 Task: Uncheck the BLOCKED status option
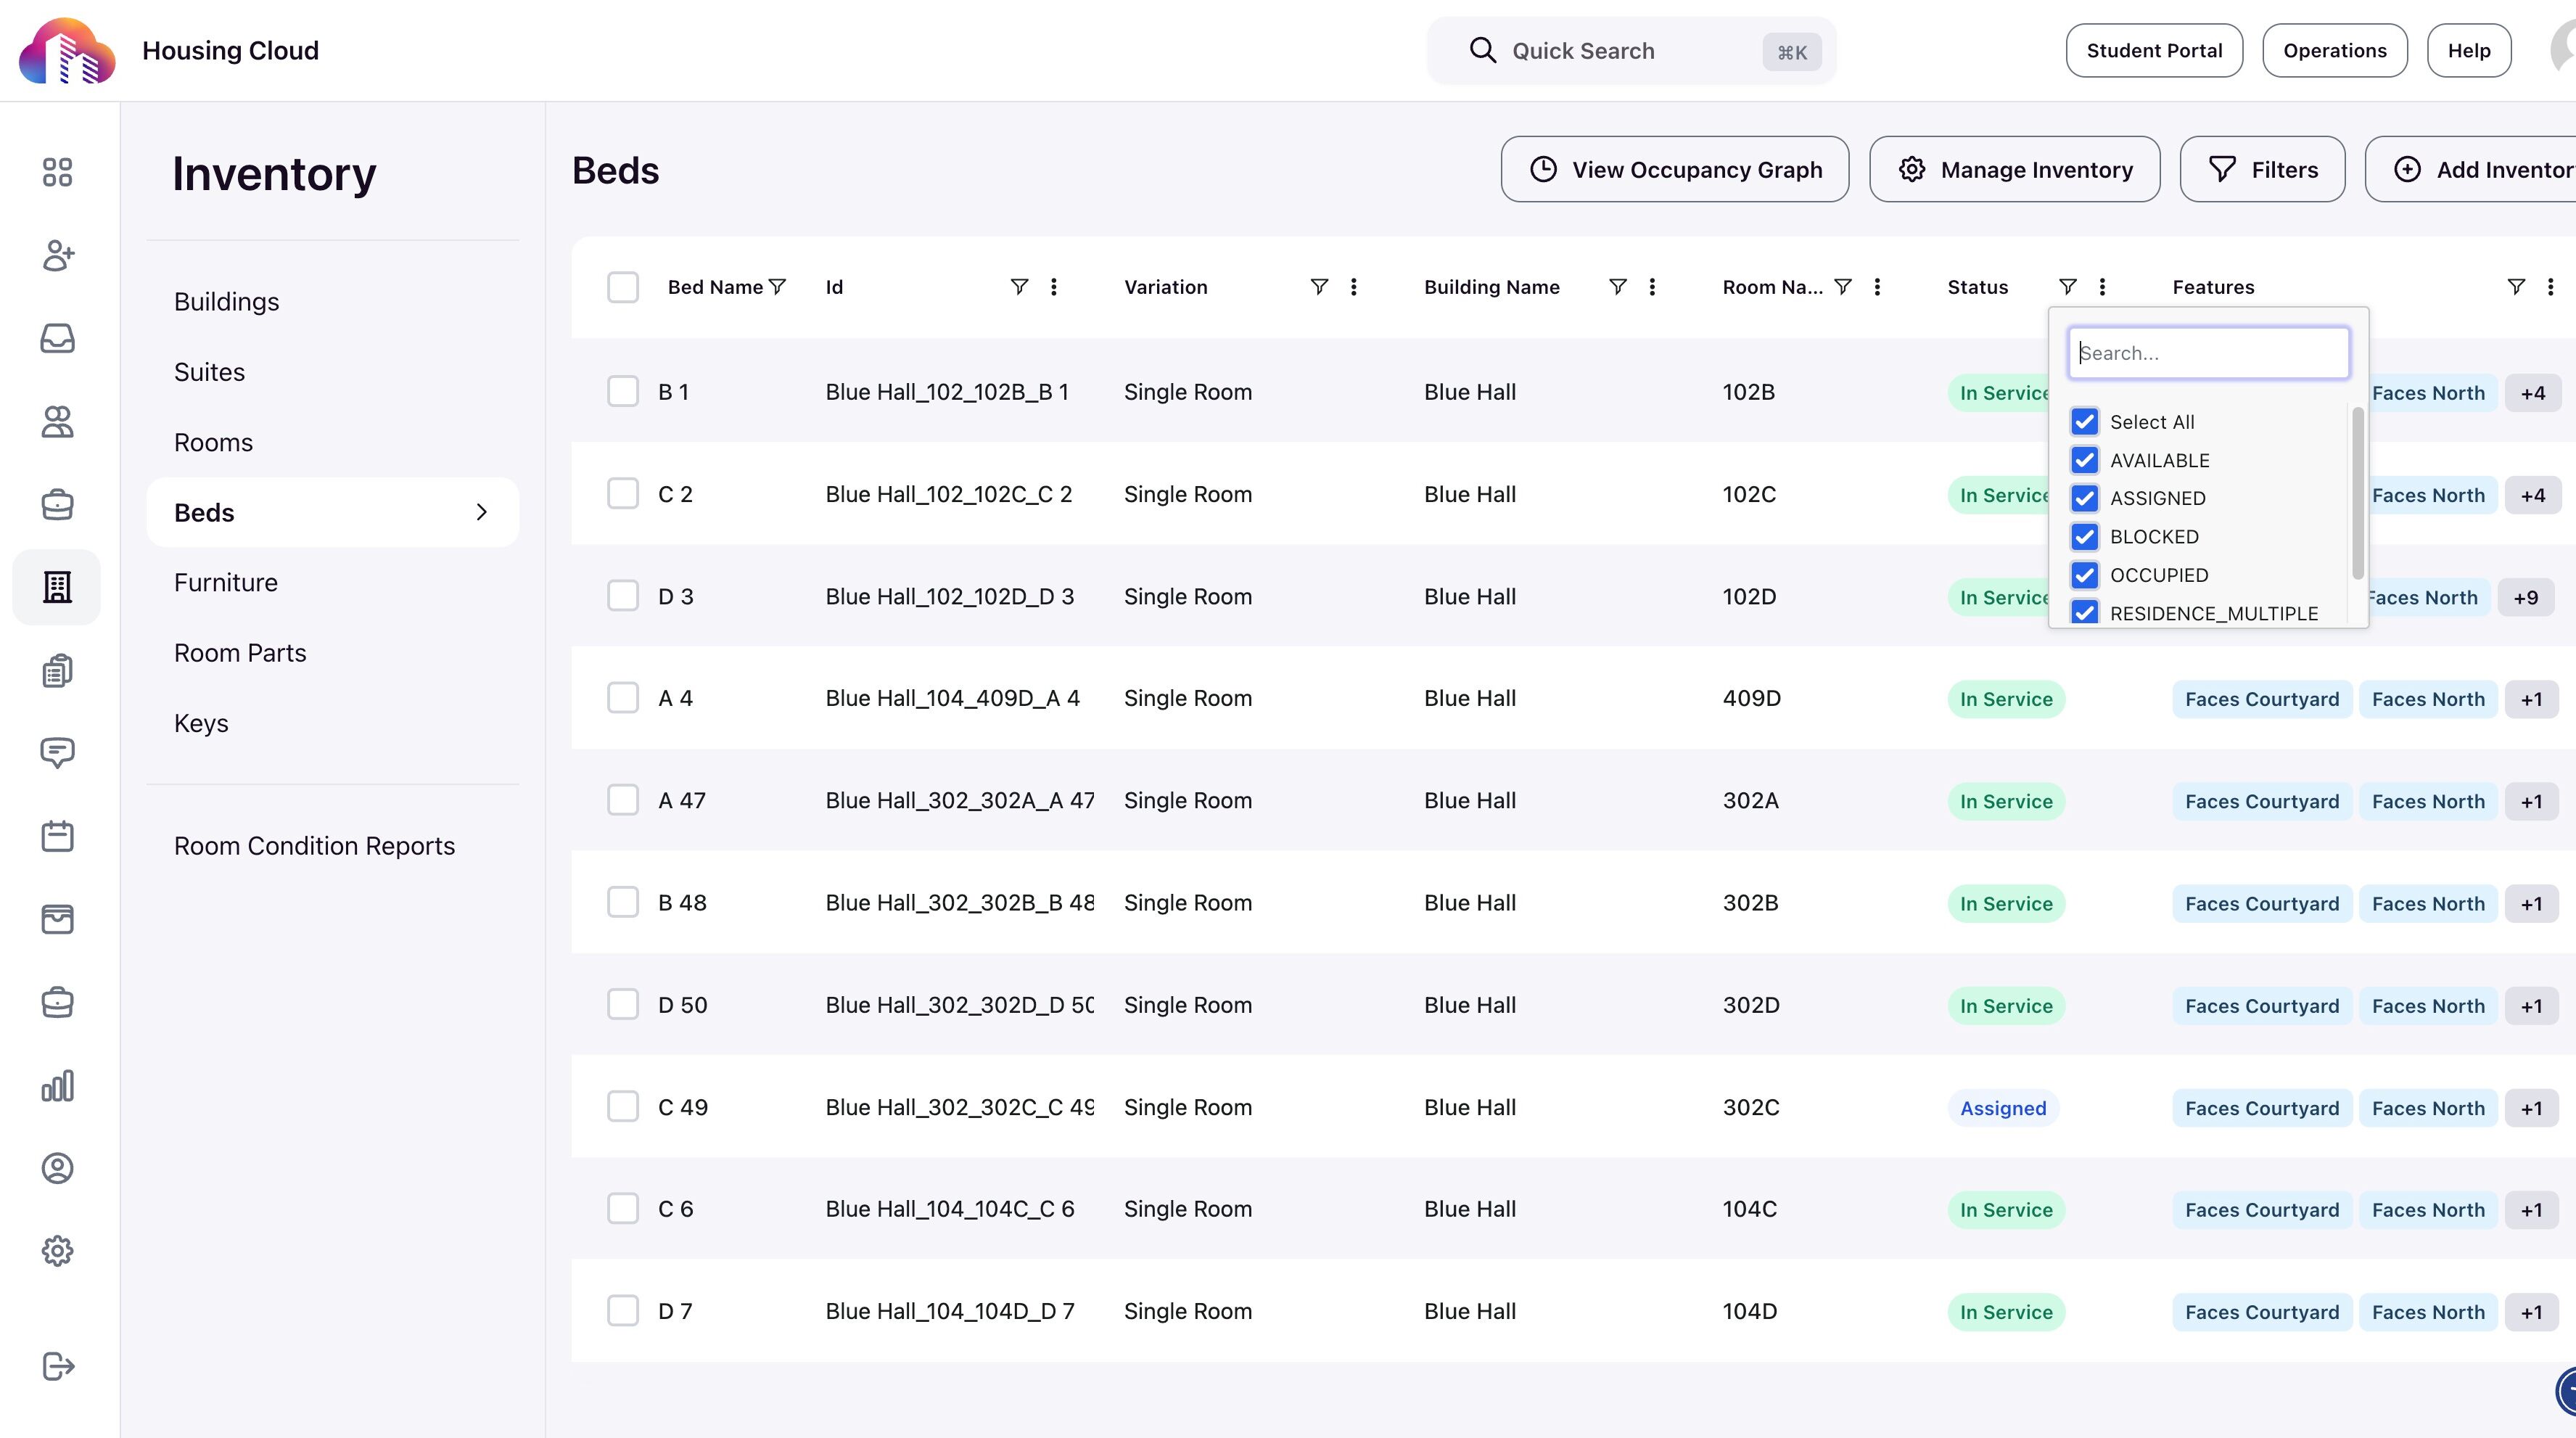[x=2084, y=537]
